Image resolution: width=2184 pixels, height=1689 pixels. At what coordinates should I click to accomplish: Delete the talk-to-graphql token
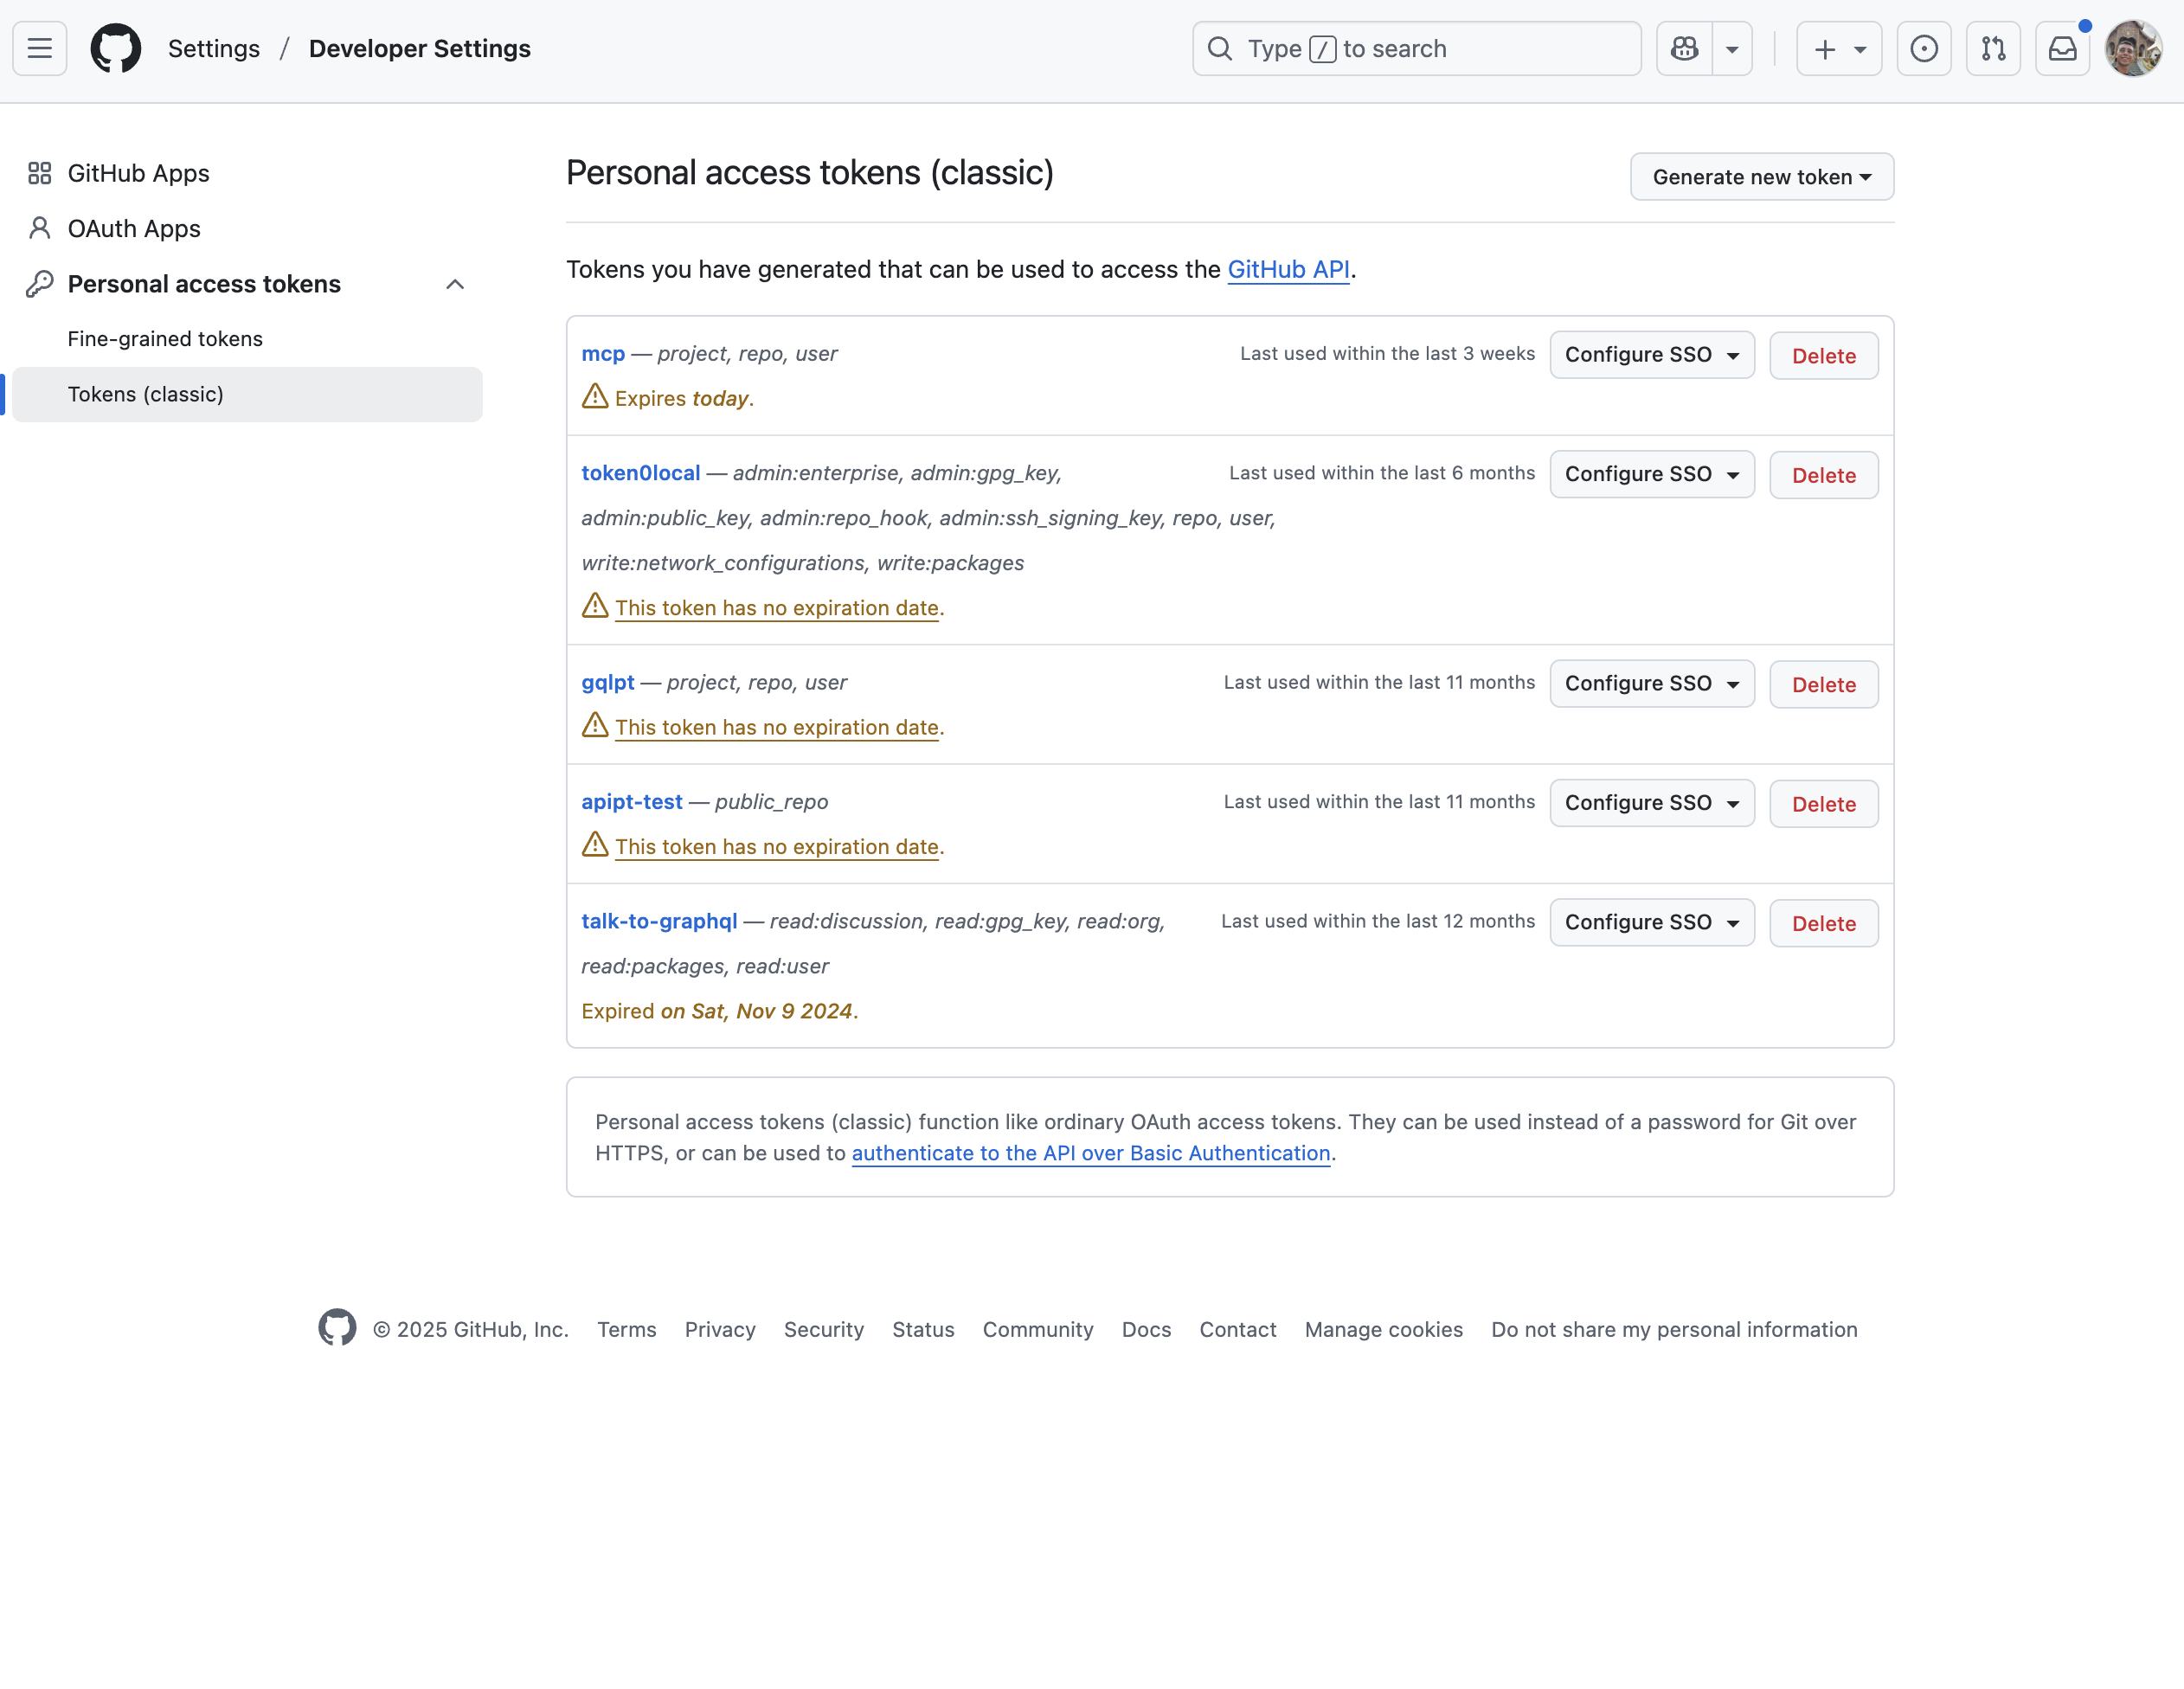(x=1823, y=923)
